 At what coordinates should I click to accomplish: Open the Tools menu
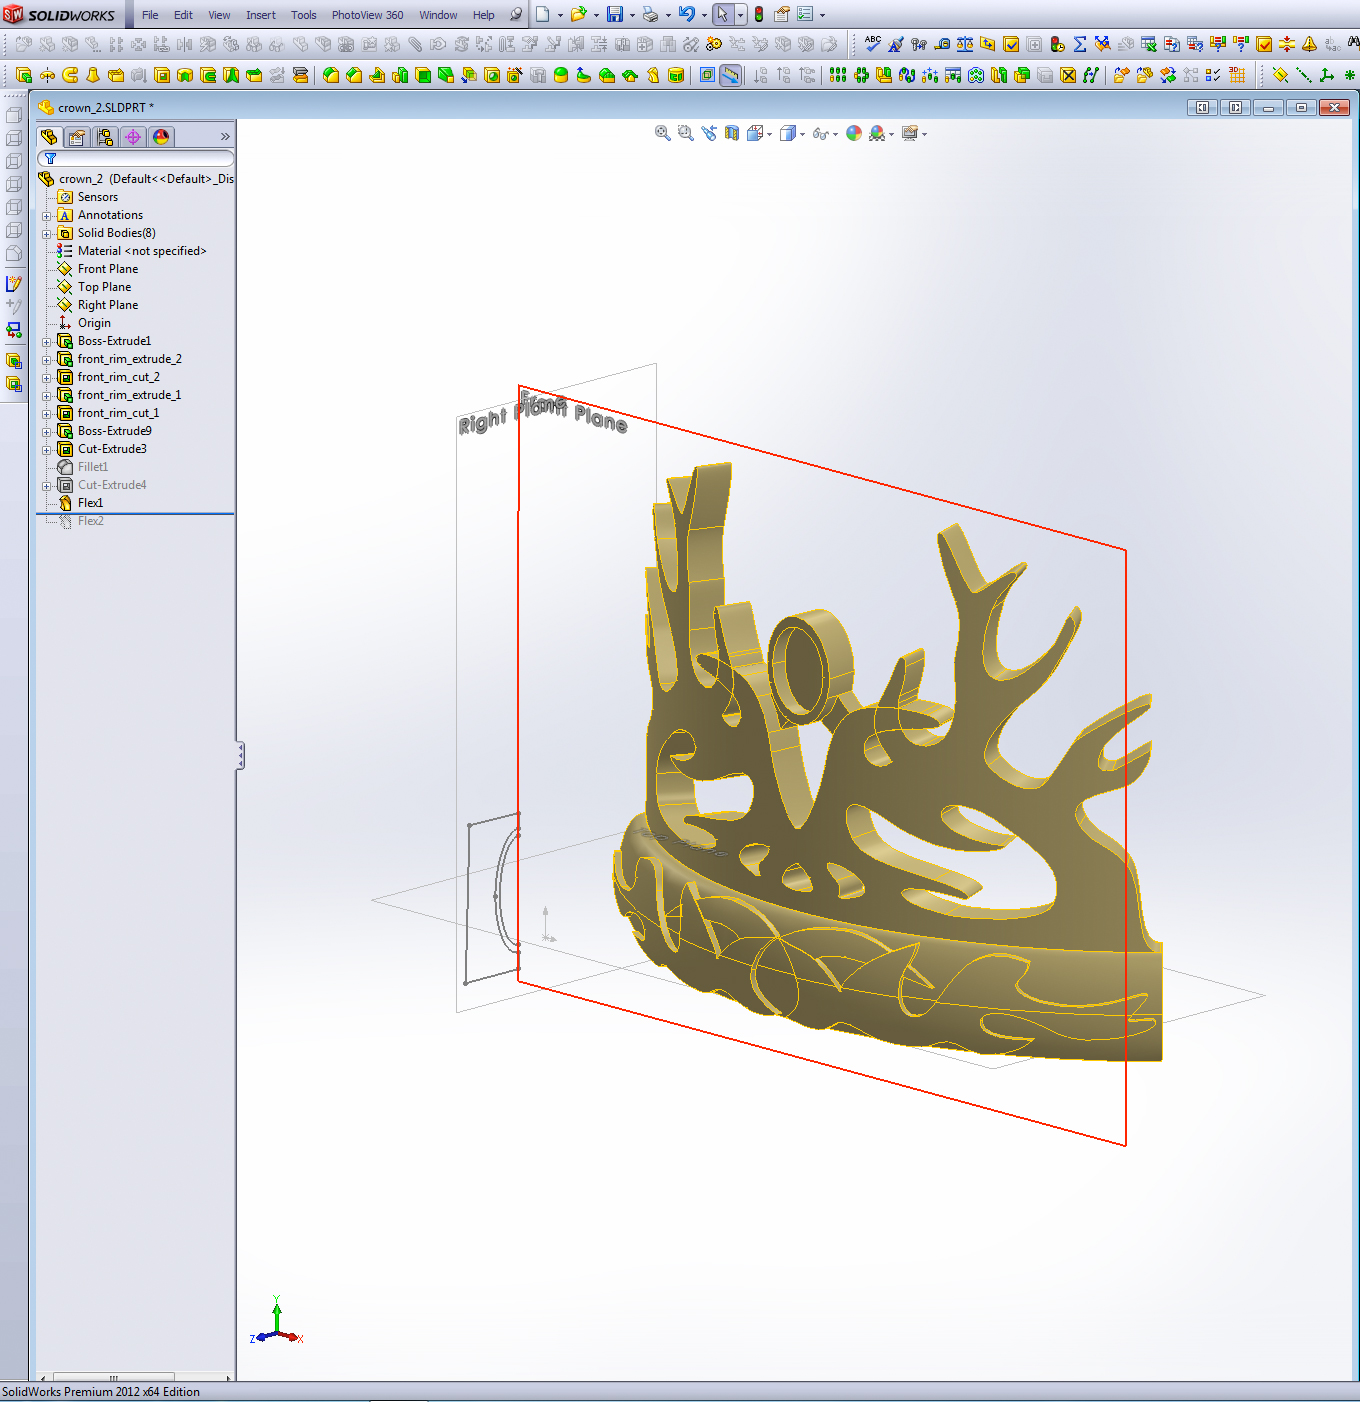coord(304,15)
